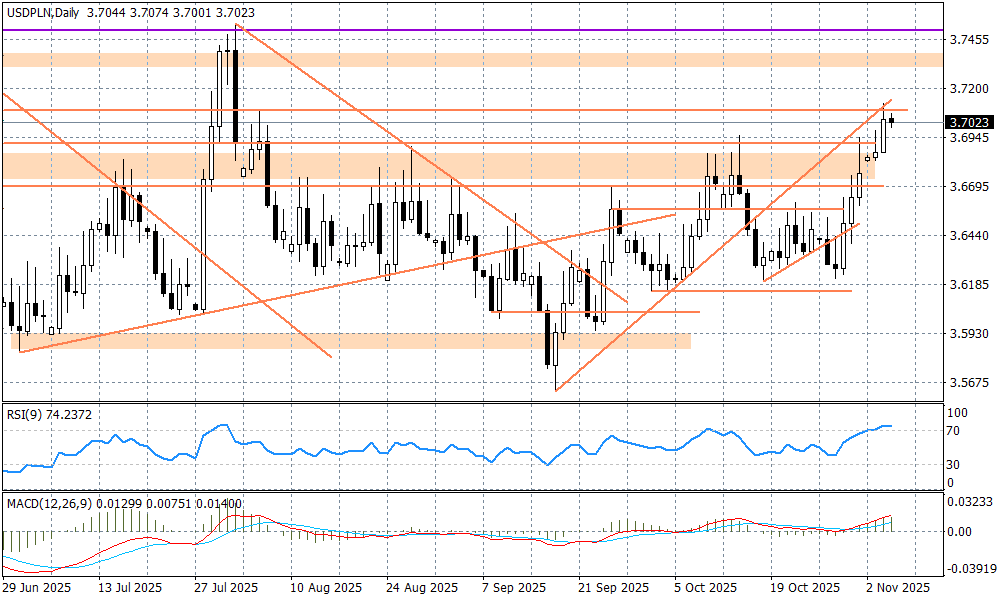
Task: Select the current price tag 3.7023
Action: tap(968, 122)
